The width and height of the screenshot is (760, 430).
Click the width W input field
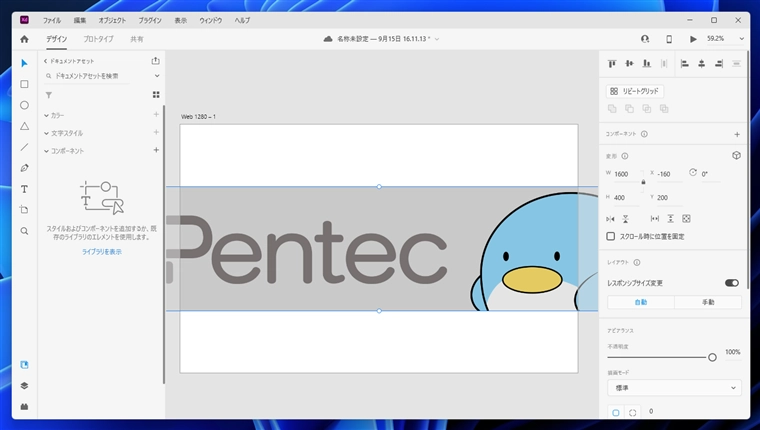626,174
